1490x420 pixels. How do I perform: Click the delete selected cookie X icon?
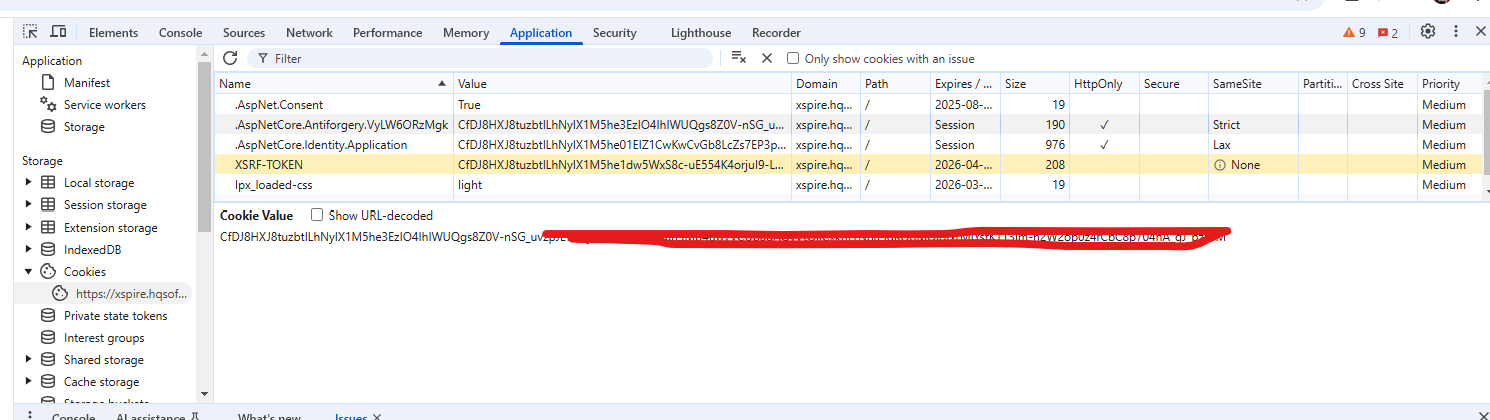(x=767, y=58)
